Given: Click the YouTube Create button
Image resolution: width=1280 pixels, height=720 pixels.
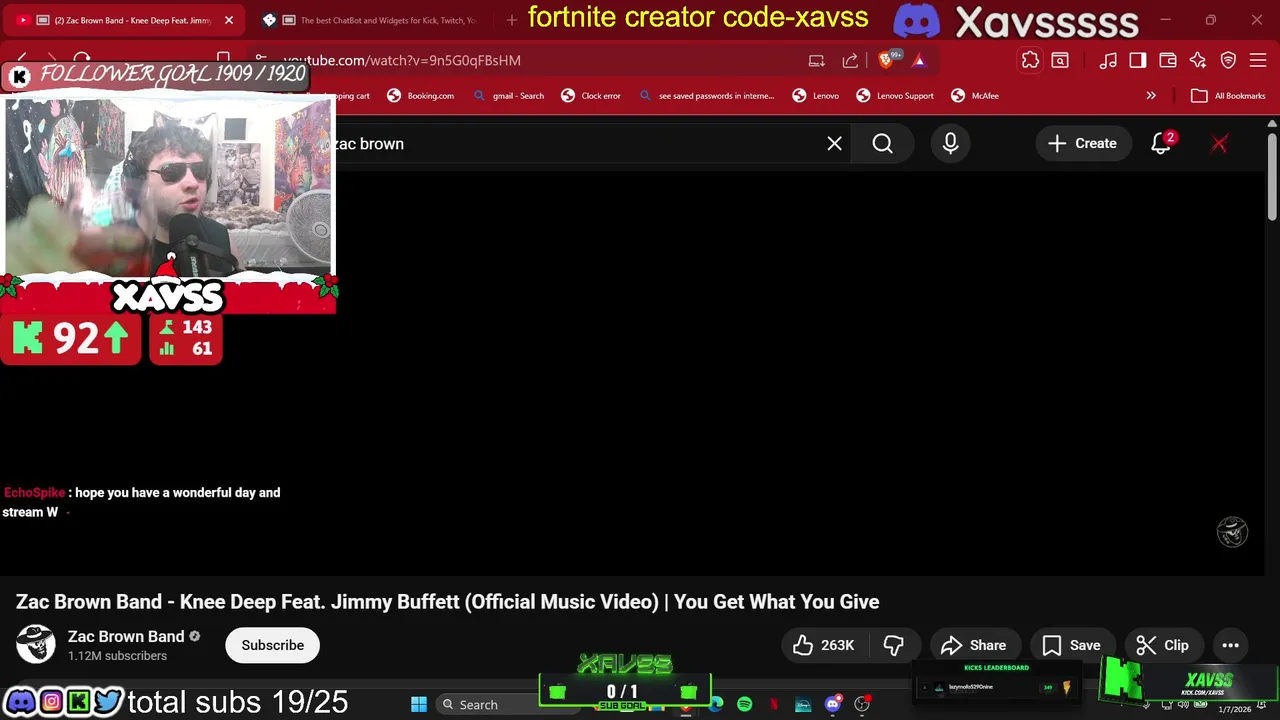Looking at the screenshot, I should point(1082,143).
